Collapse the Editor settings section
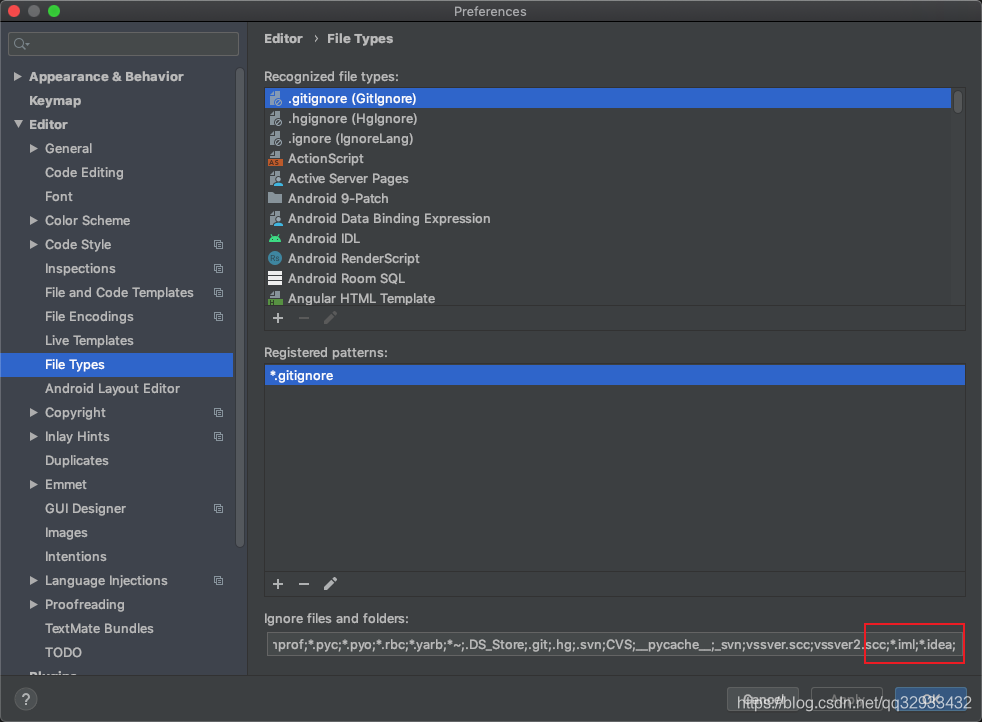The image size is (982, 722). coord(18,125)
